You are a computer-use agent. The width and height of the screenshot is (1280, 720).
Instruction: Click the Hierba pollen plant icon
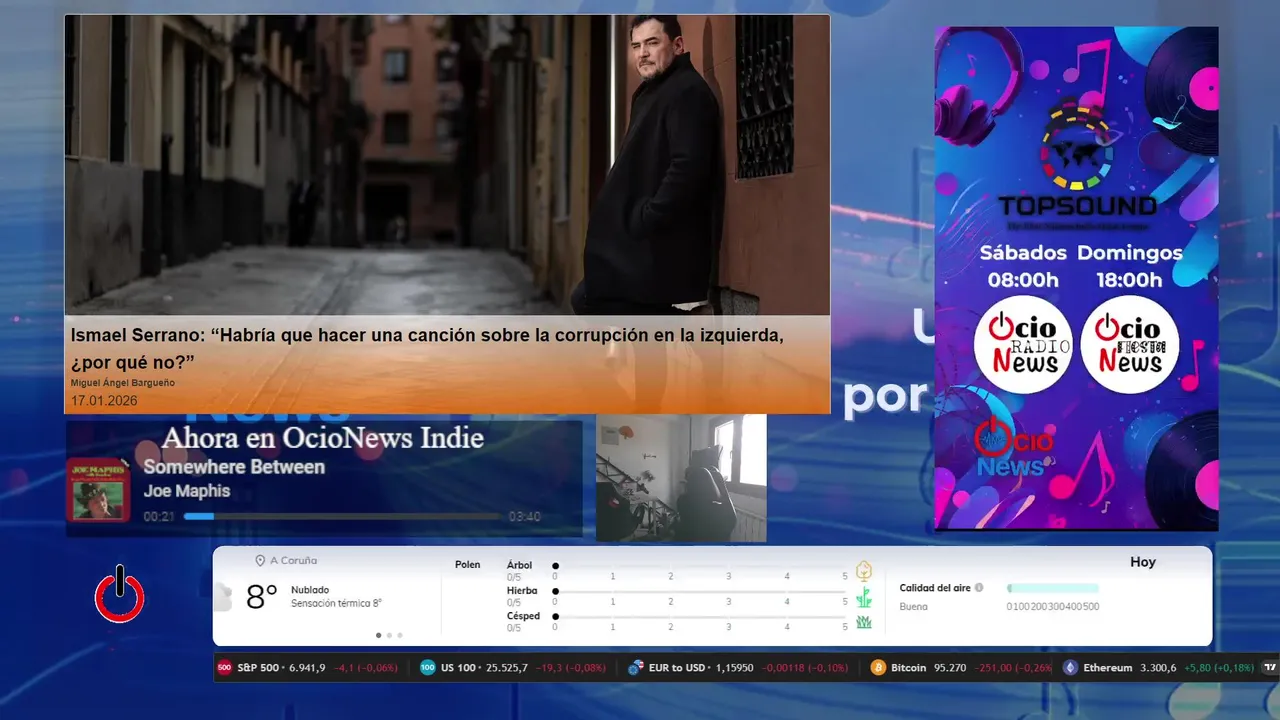[864, 598]
